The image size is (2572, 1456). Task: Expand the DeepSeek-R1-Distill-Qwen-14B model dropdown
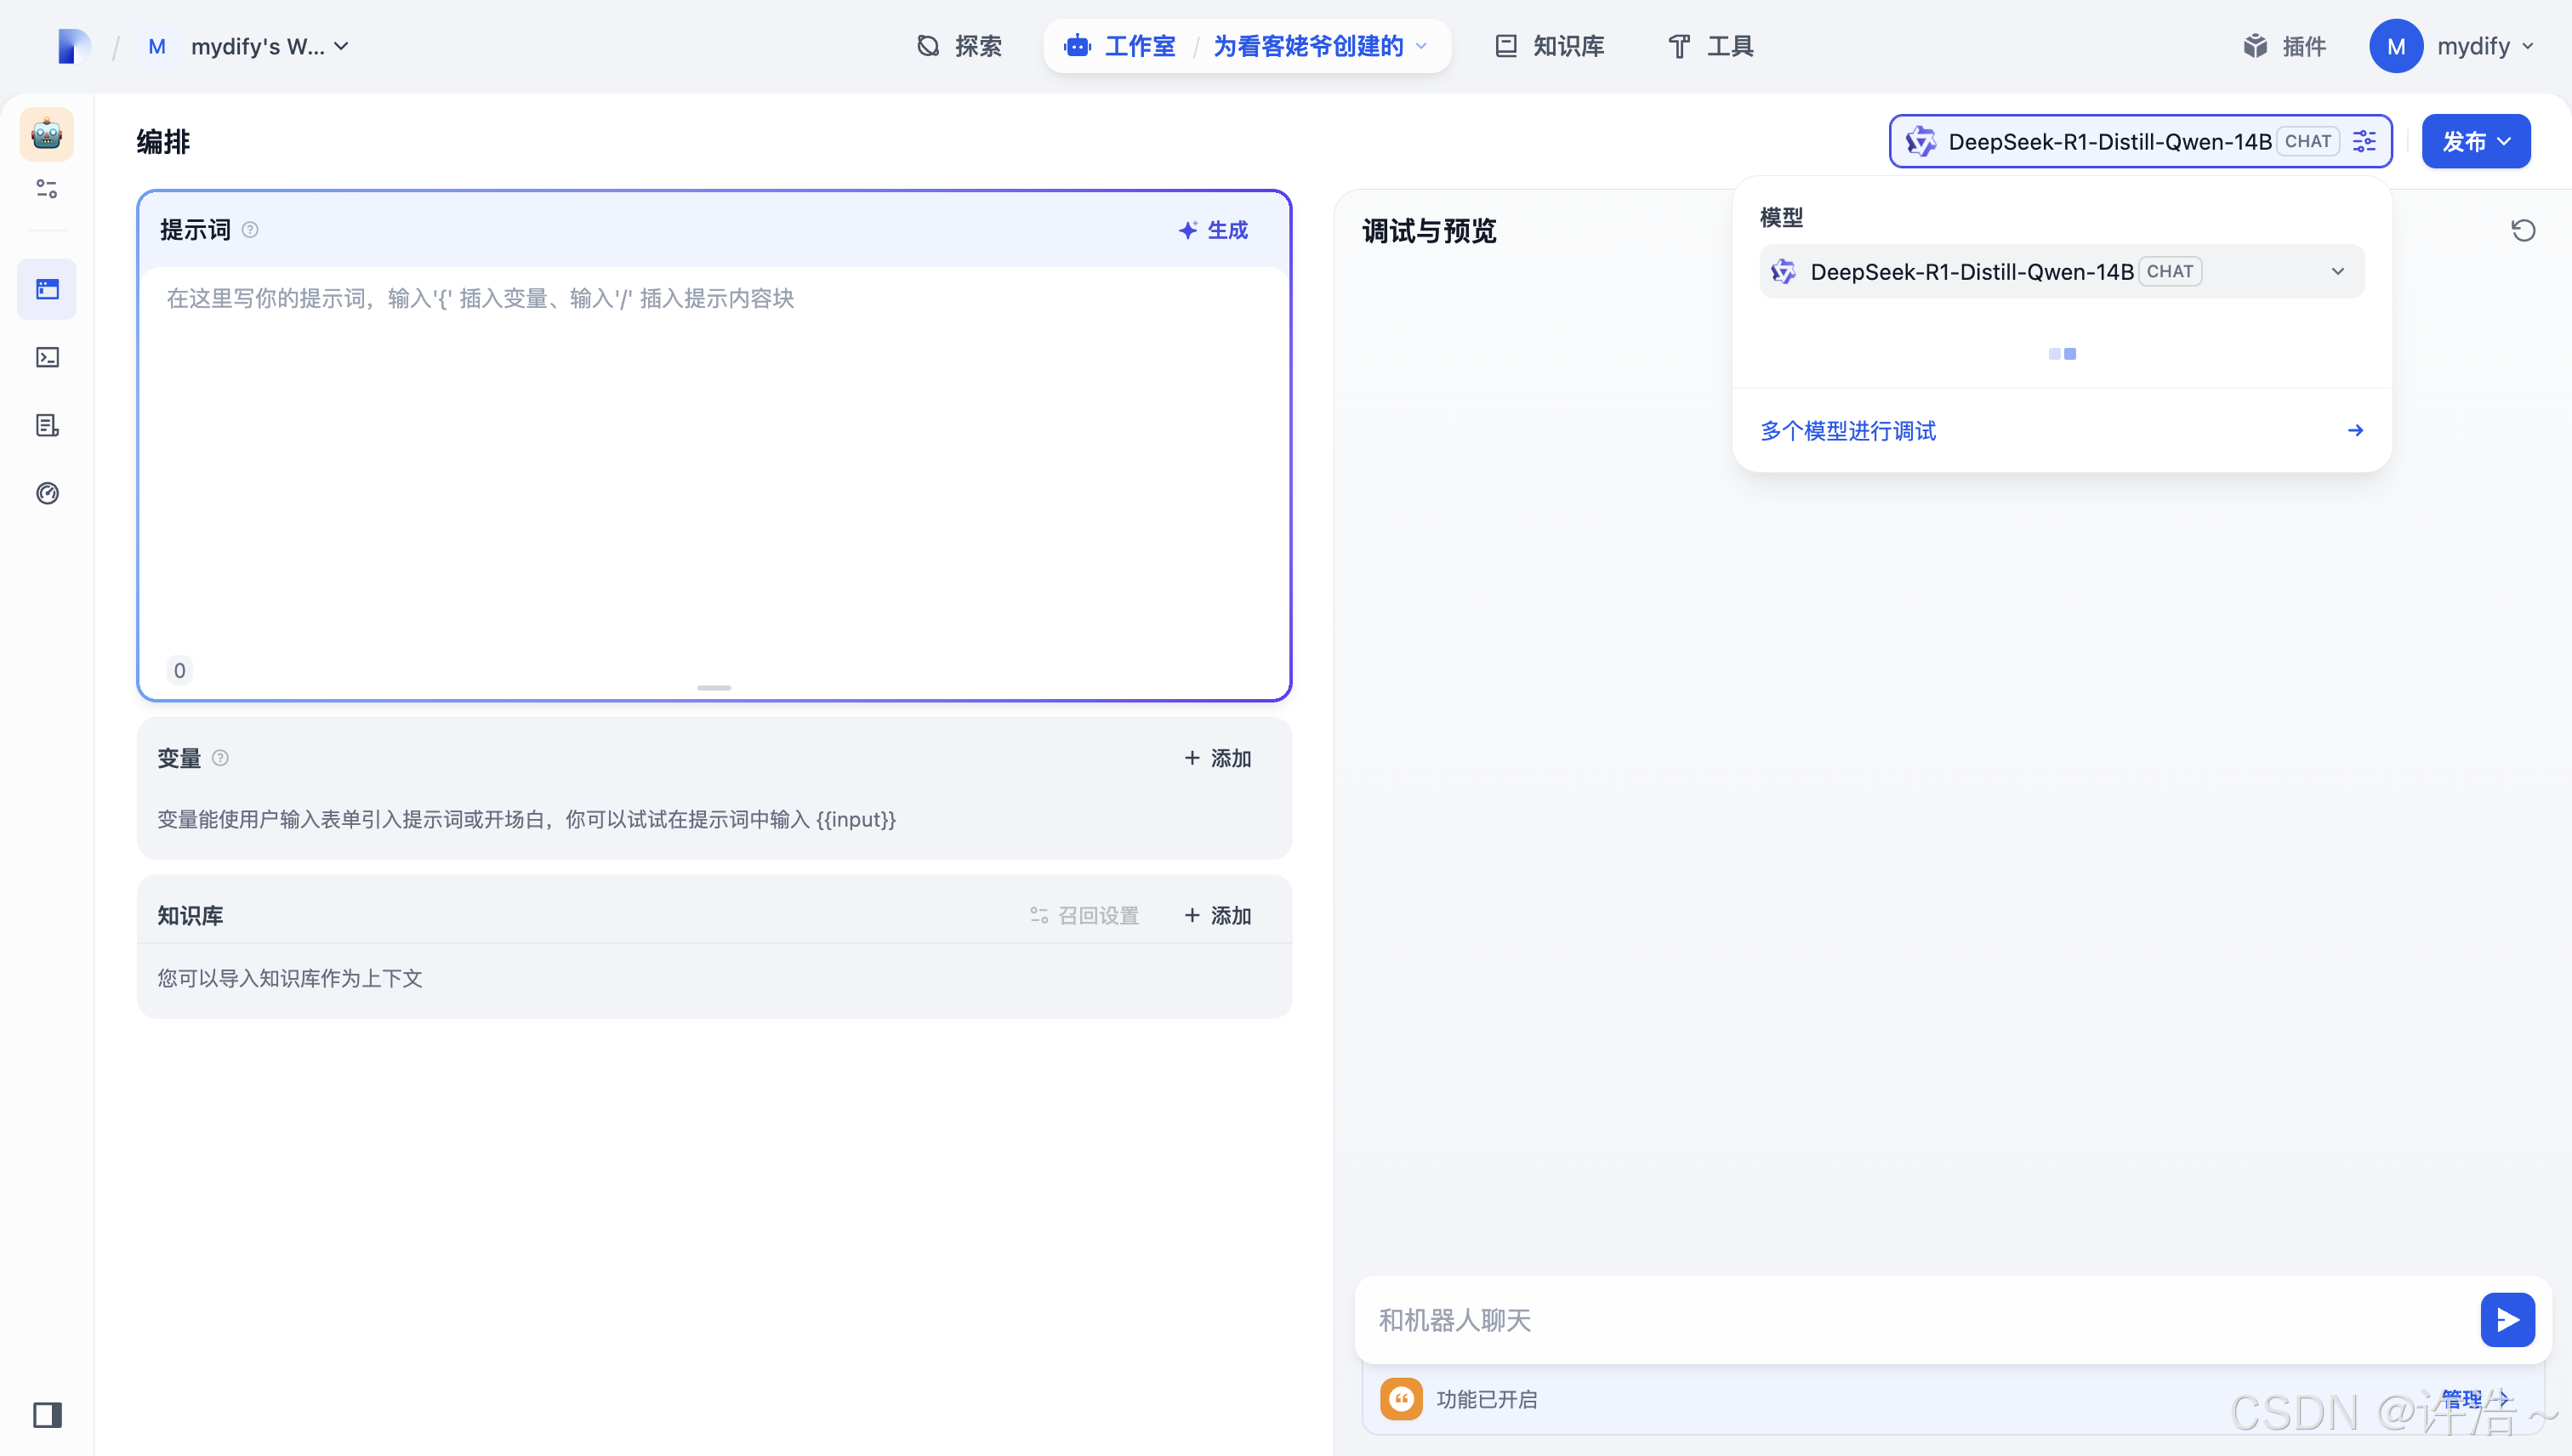pos(2062,271)
